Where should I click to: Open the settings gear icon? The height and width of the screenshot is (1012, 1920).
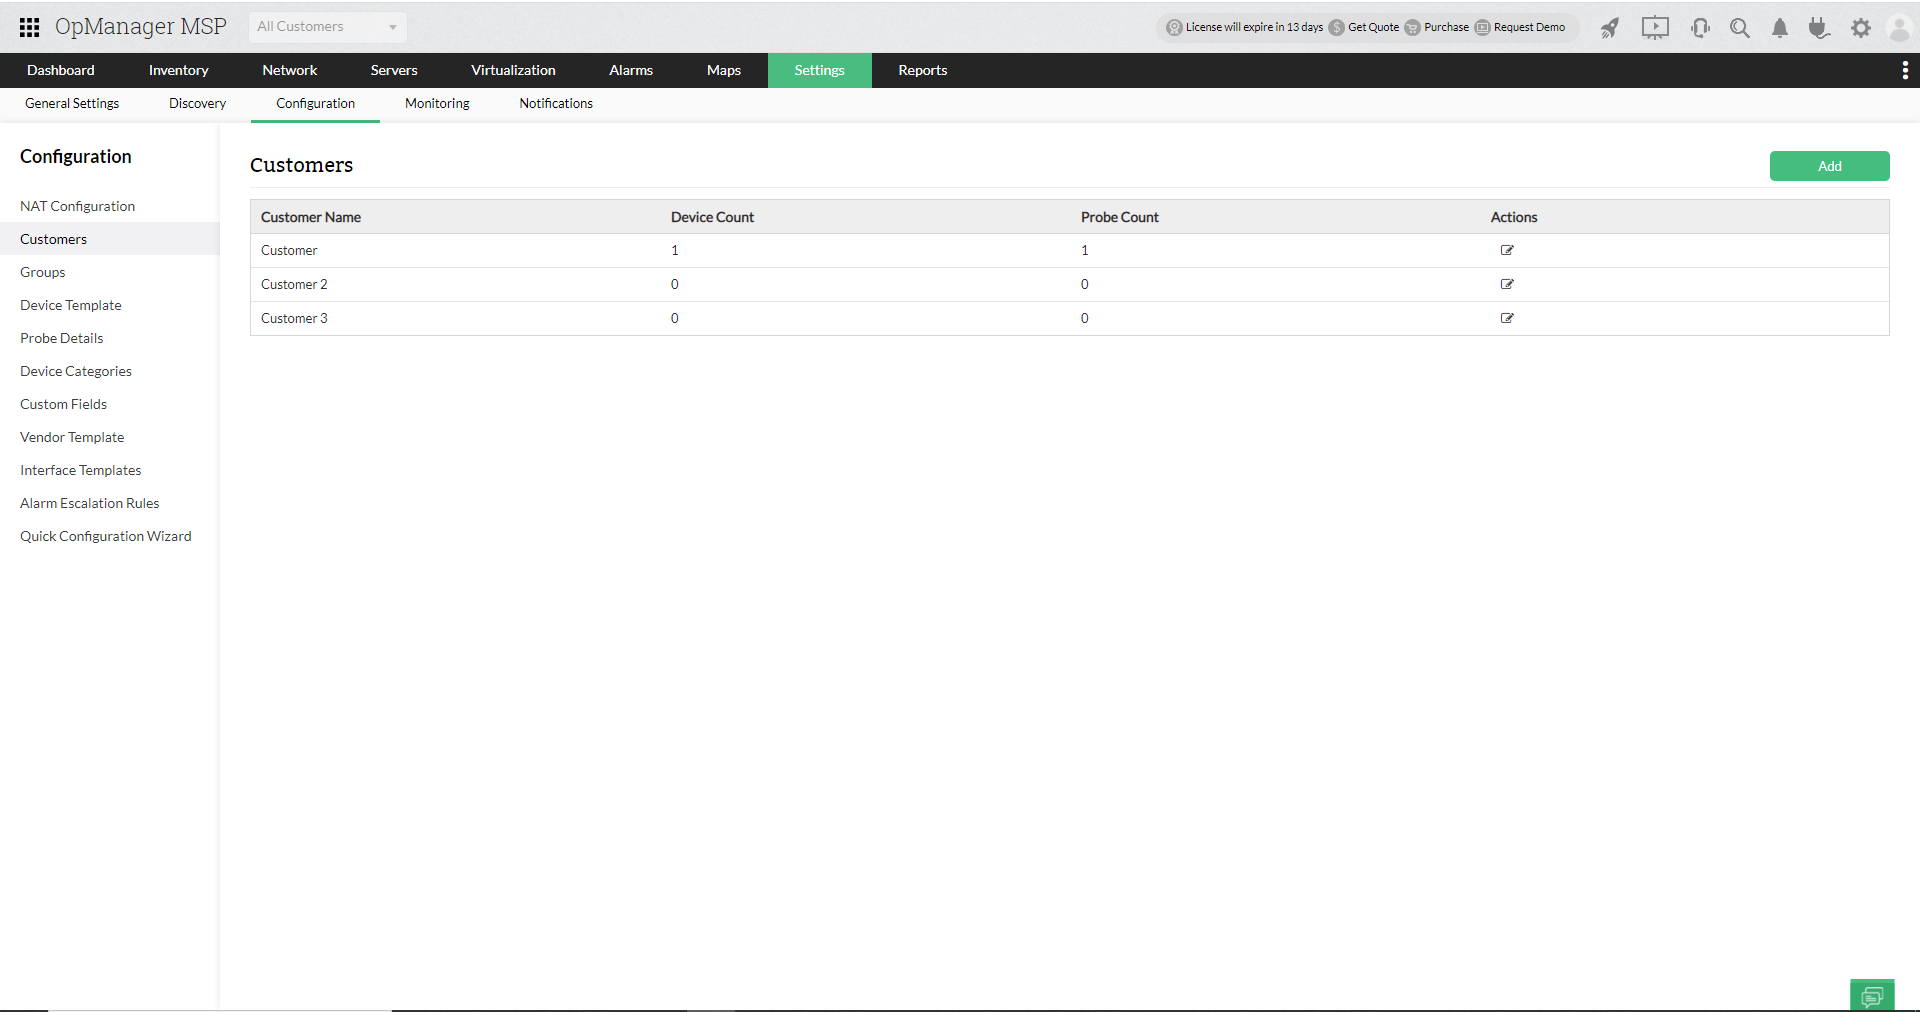point(1861,28)
